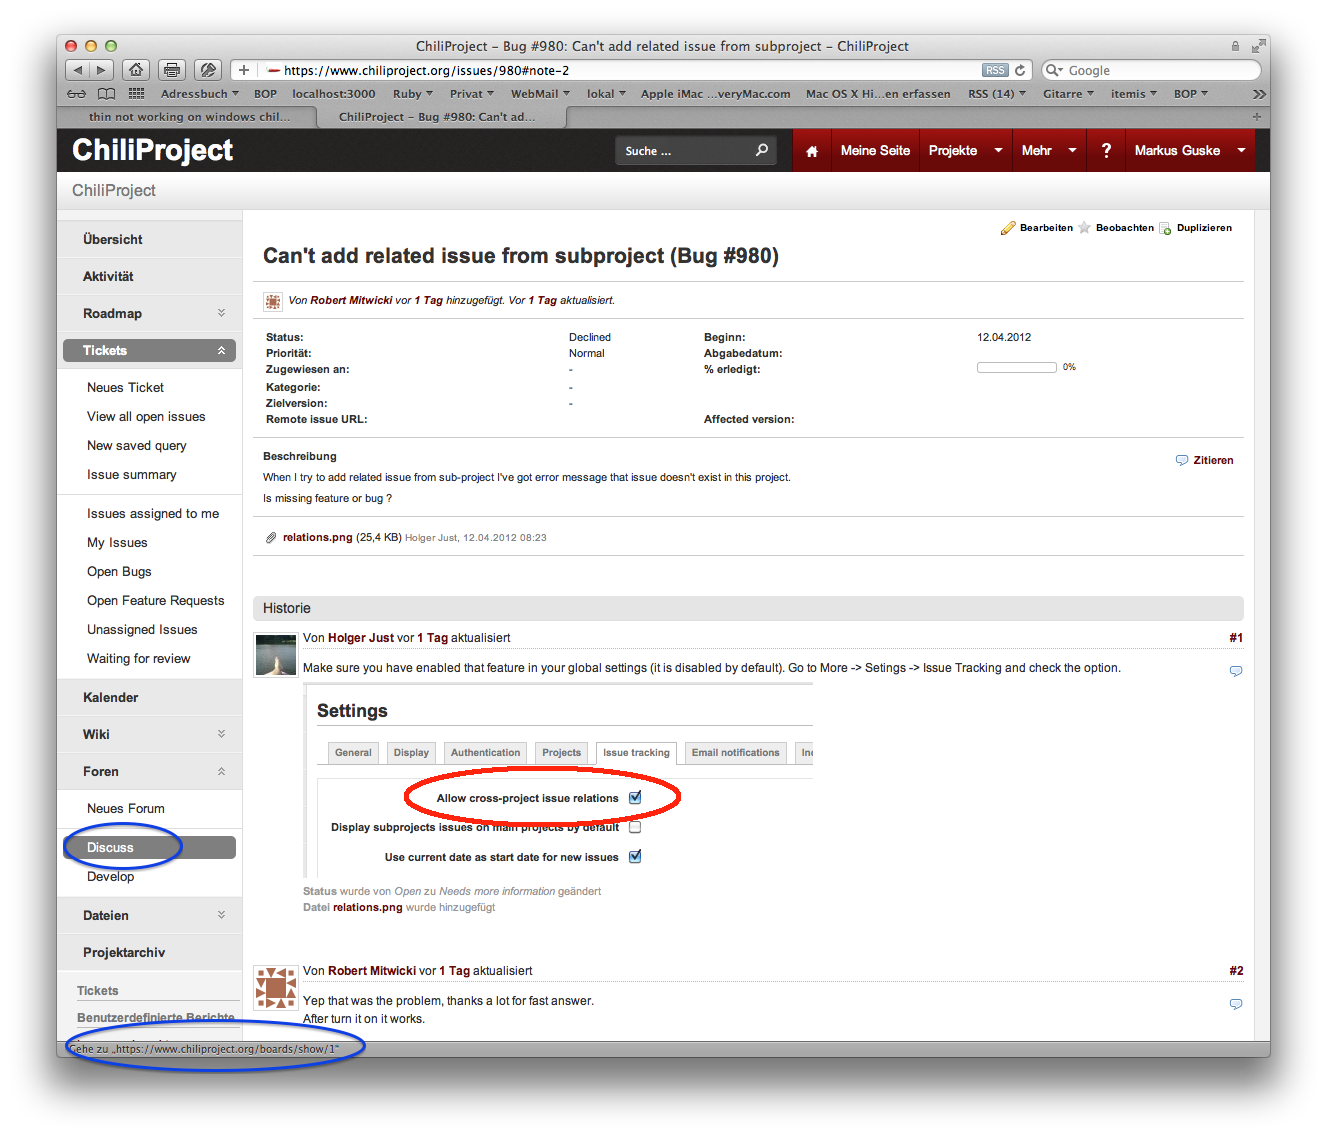This screenshot has width=1327, height=1136.
Task: Click the Bearbeiten pencil icon
Action: coord(1008,228)
